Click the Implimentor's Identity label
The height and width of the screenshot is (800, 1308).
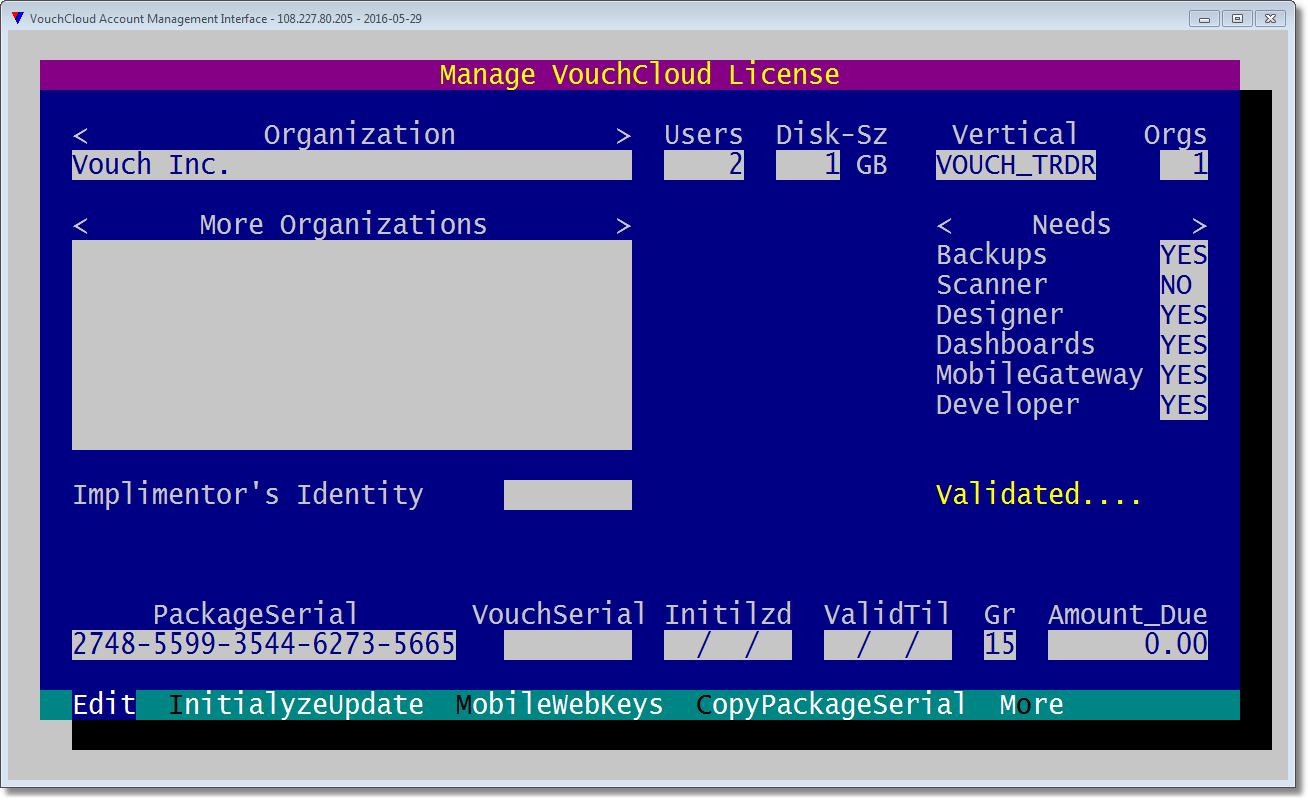point(248,495)
